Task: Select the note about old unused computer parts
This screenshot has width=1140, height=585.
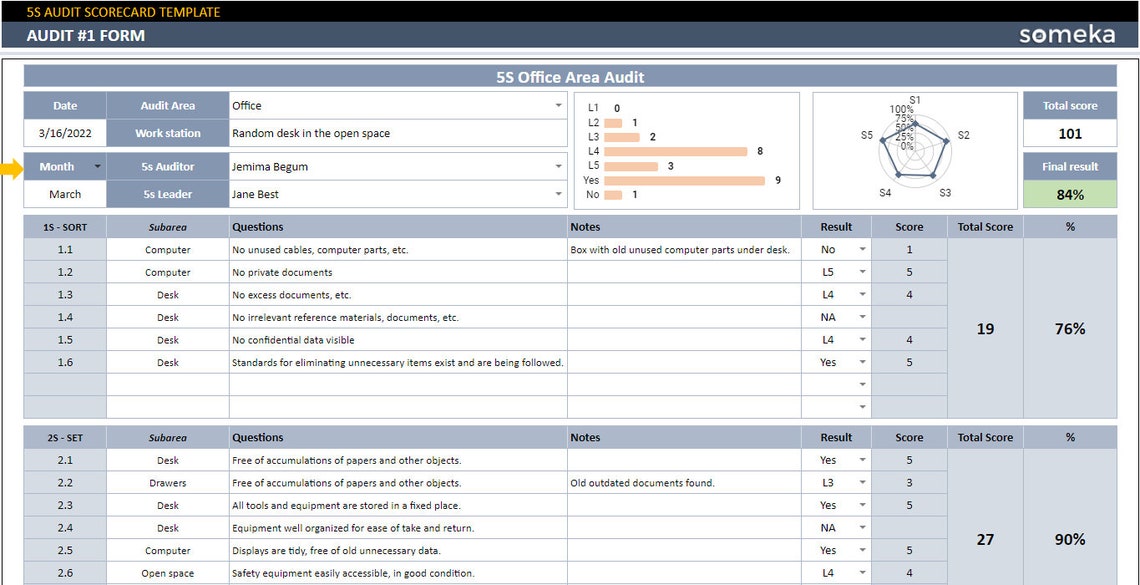Action: click(x=680, y=249)
